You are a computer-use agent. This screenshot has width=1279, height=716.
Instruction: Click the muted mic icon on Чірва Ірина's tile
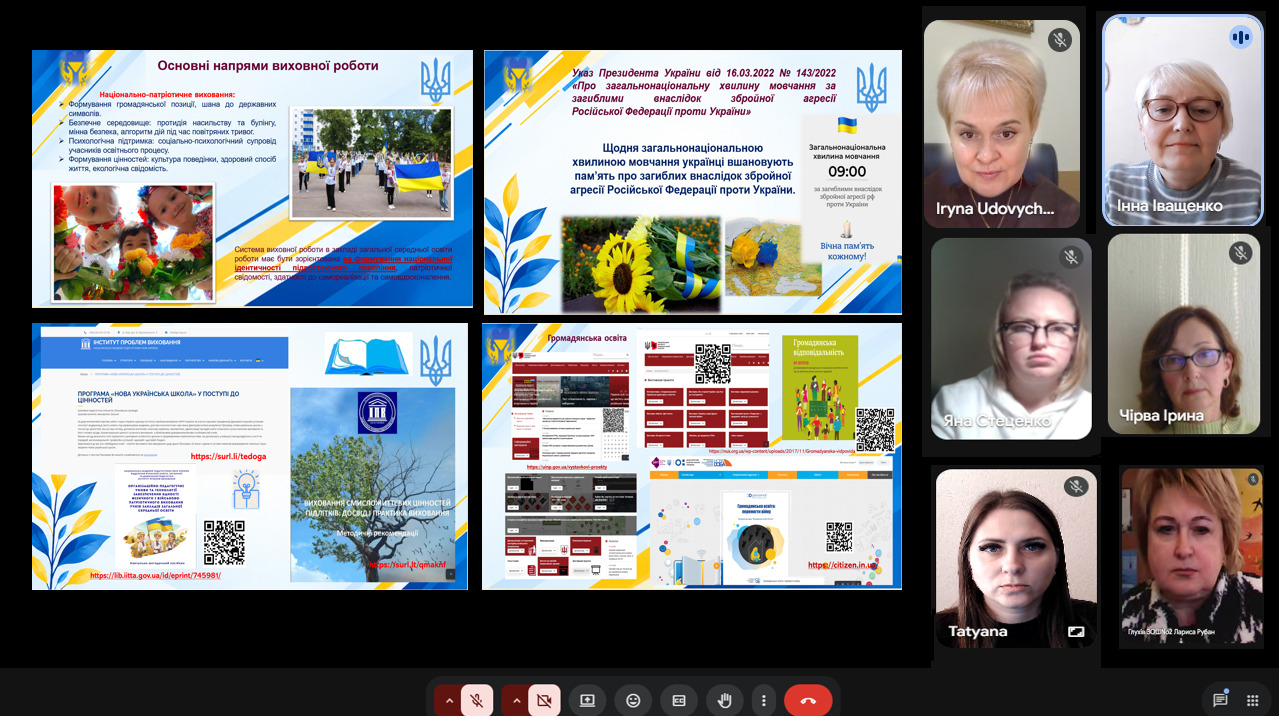[1241, 253]
